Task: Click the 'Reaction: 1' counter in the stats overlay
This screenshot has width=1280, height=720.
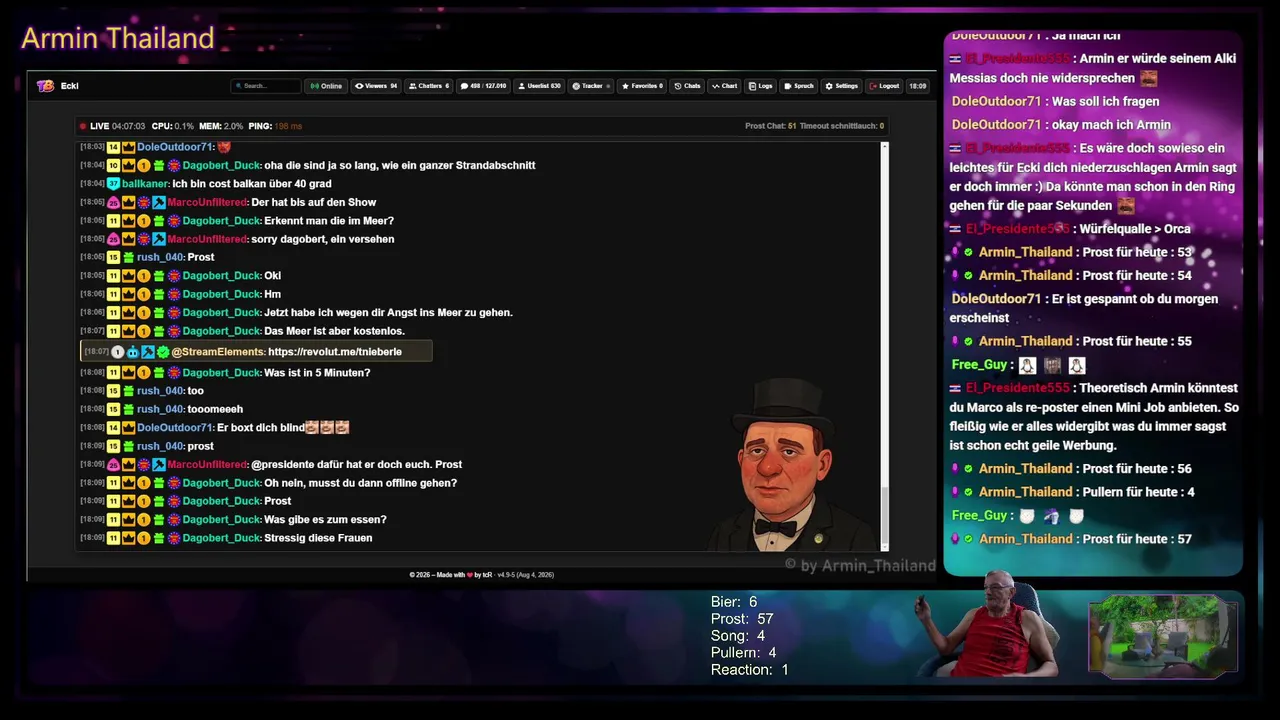Action: (750, 670)
